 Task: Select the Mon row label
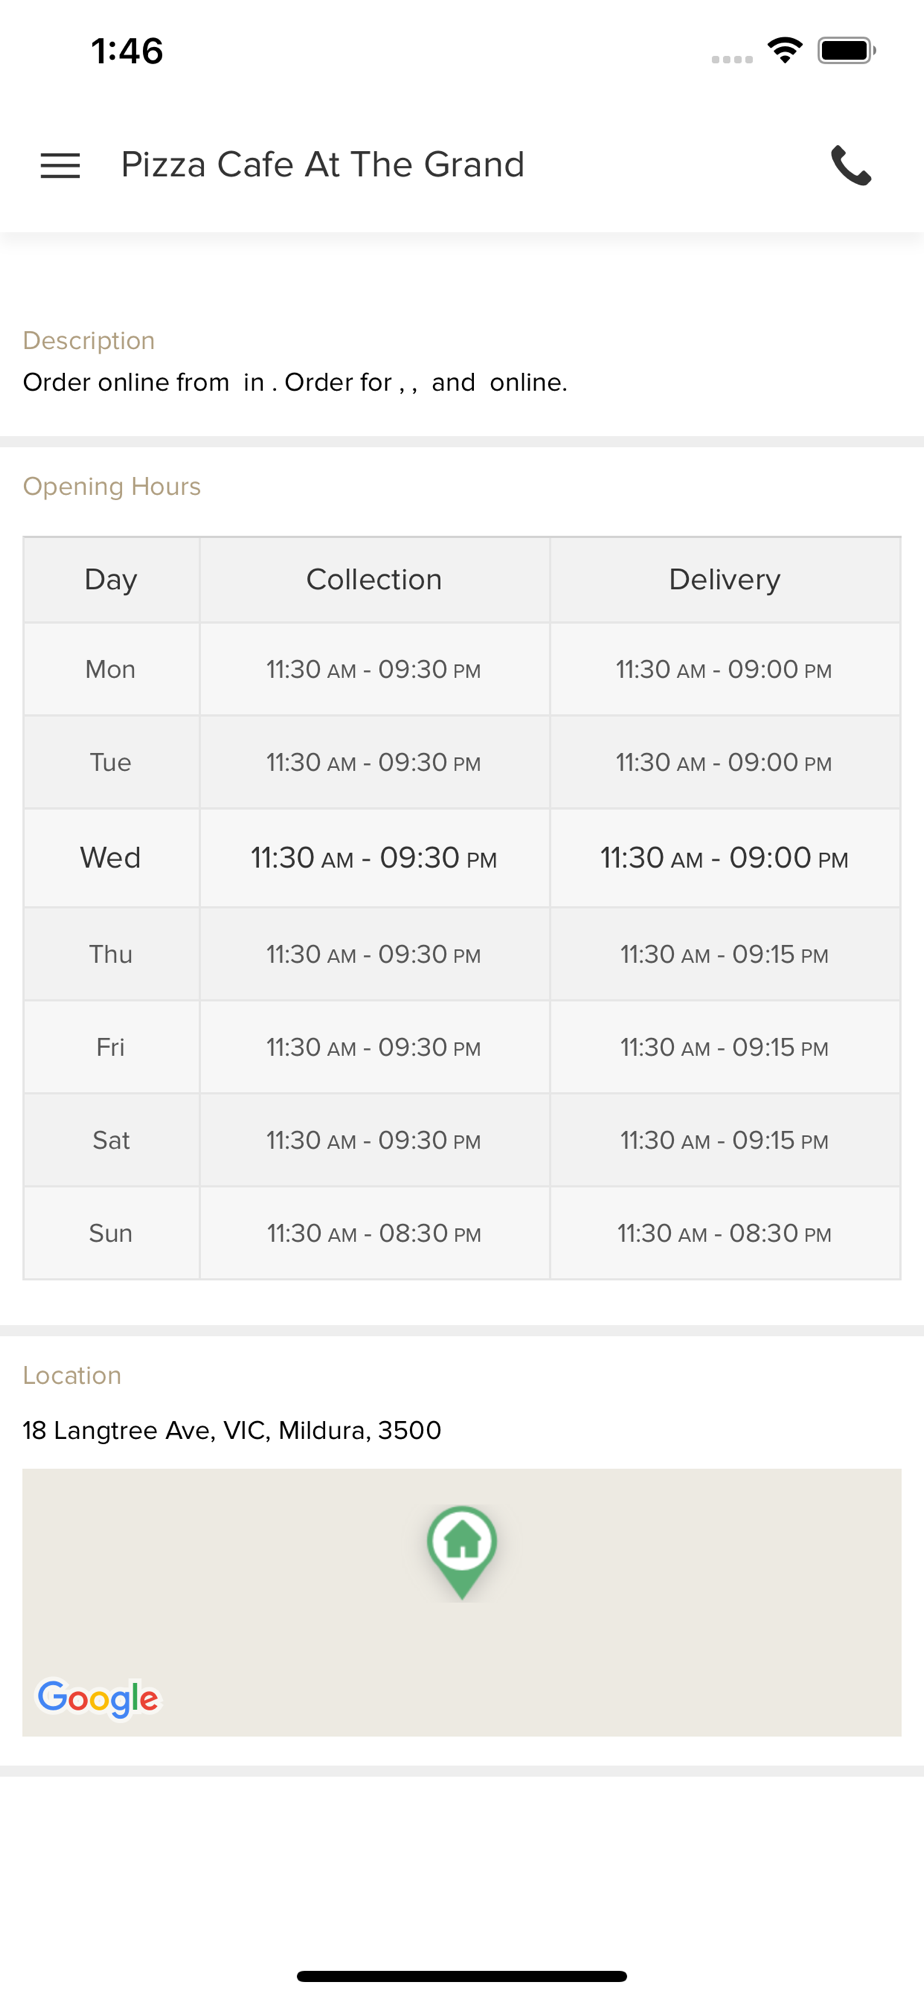(x=111, y=669)
